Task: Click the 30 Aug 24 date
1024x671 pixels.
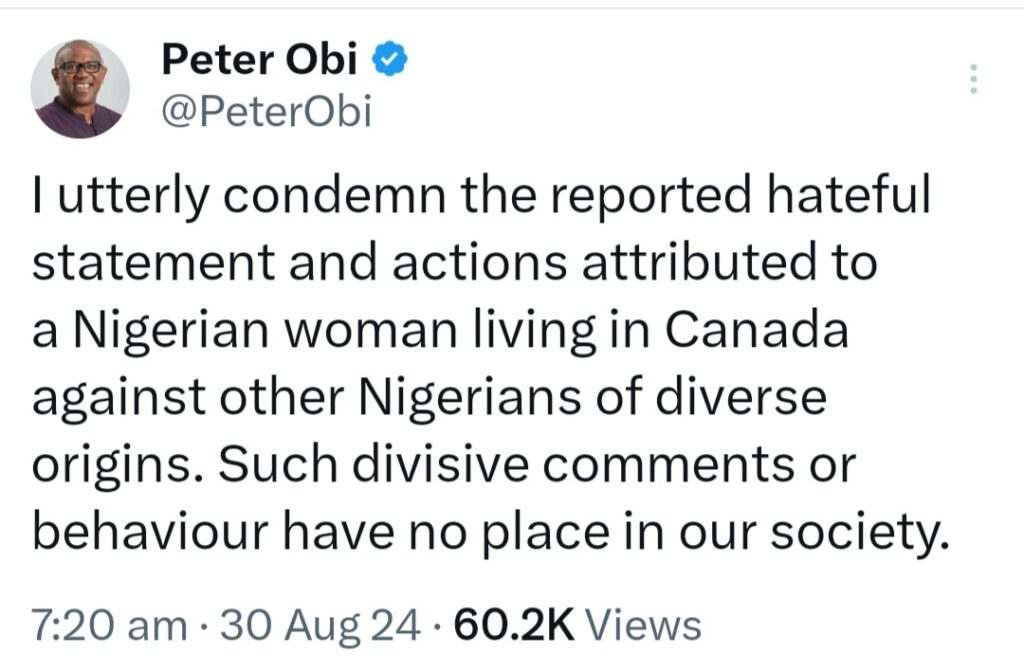Action: pos(320,625)
